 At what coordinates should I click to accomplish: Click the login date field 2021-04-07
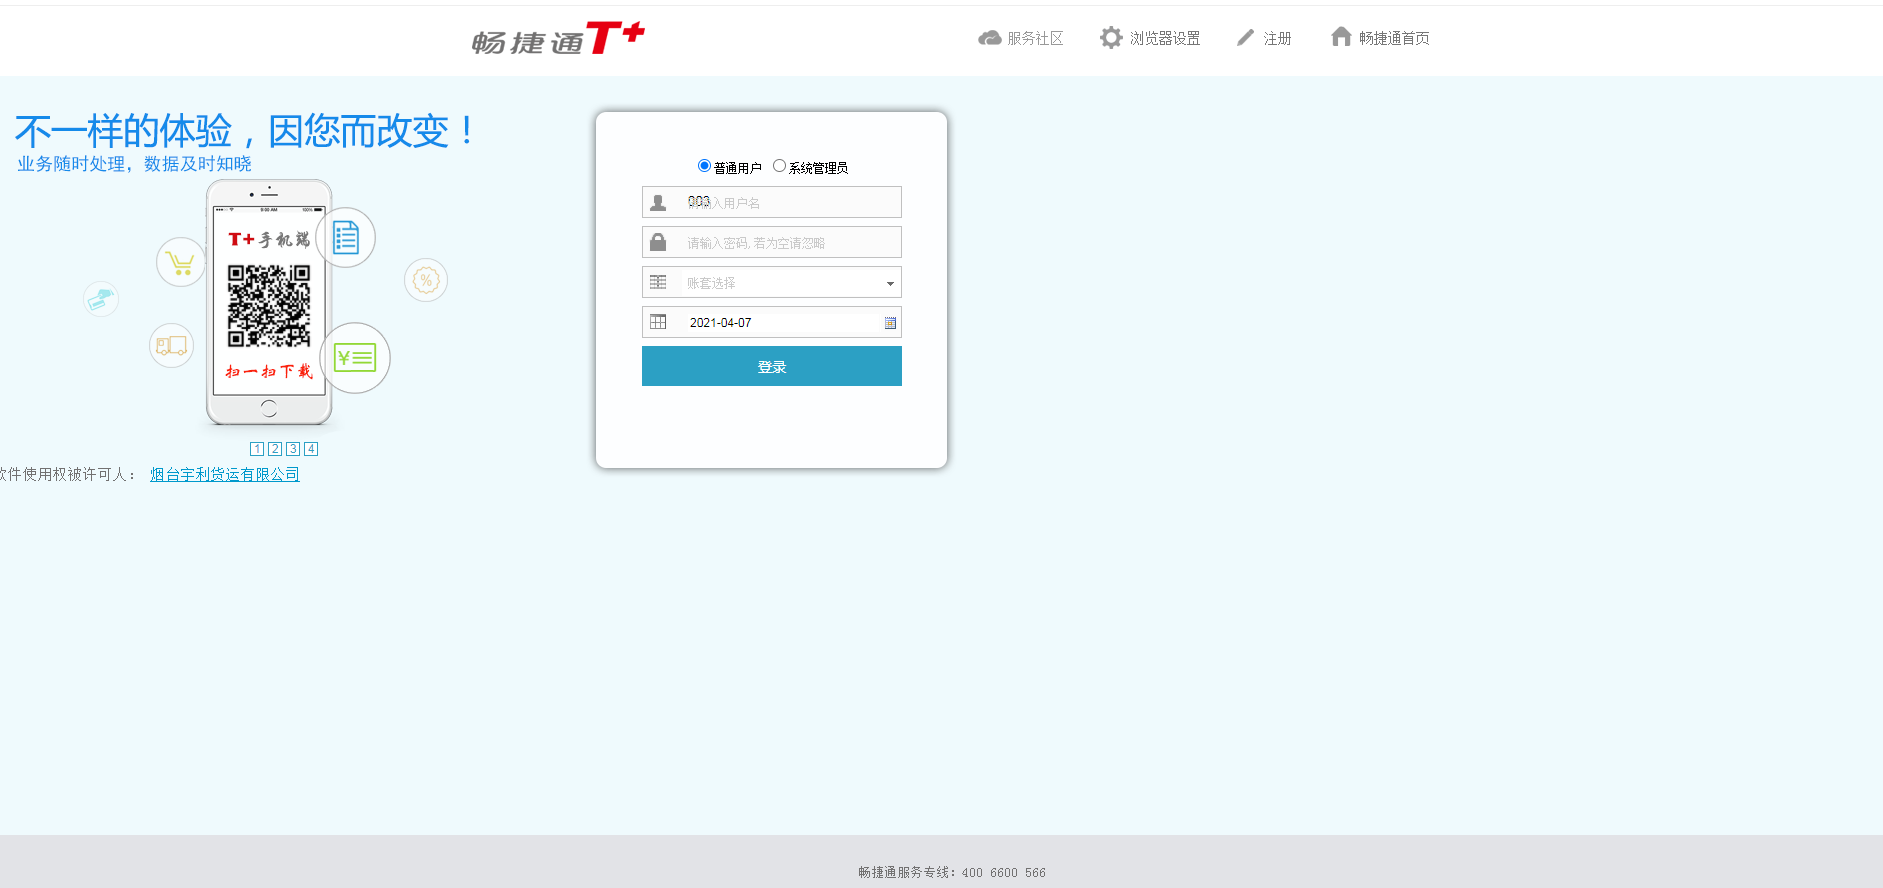(772, 322)
